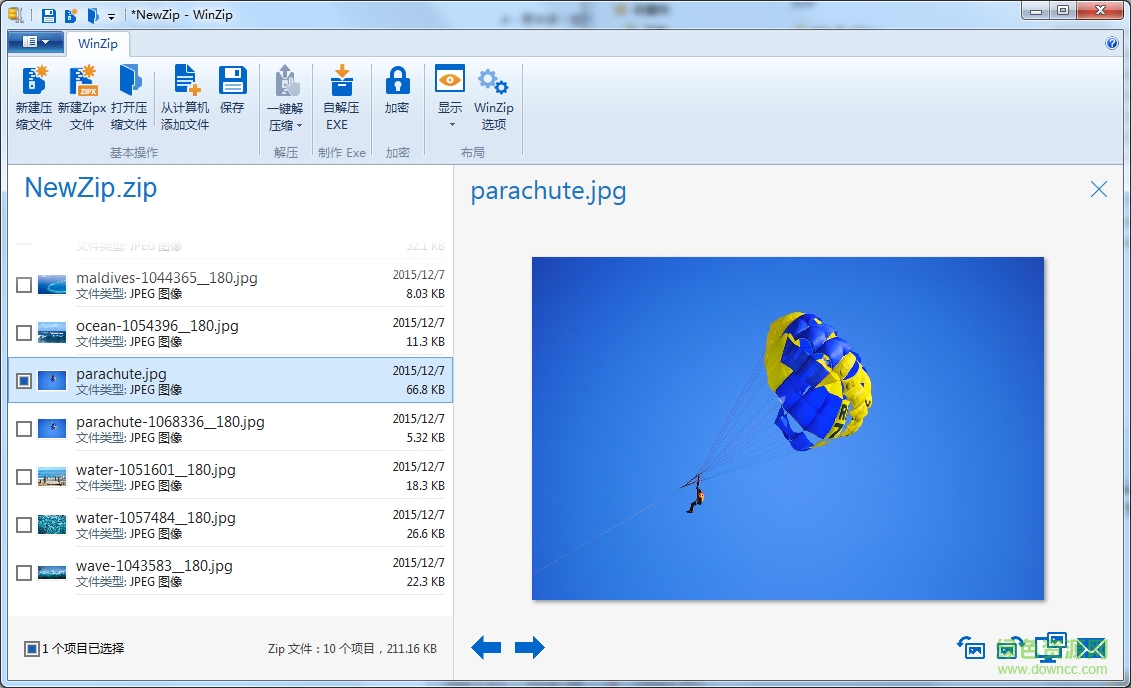Close the parachute.jpg preview pane

(1098, 189)
